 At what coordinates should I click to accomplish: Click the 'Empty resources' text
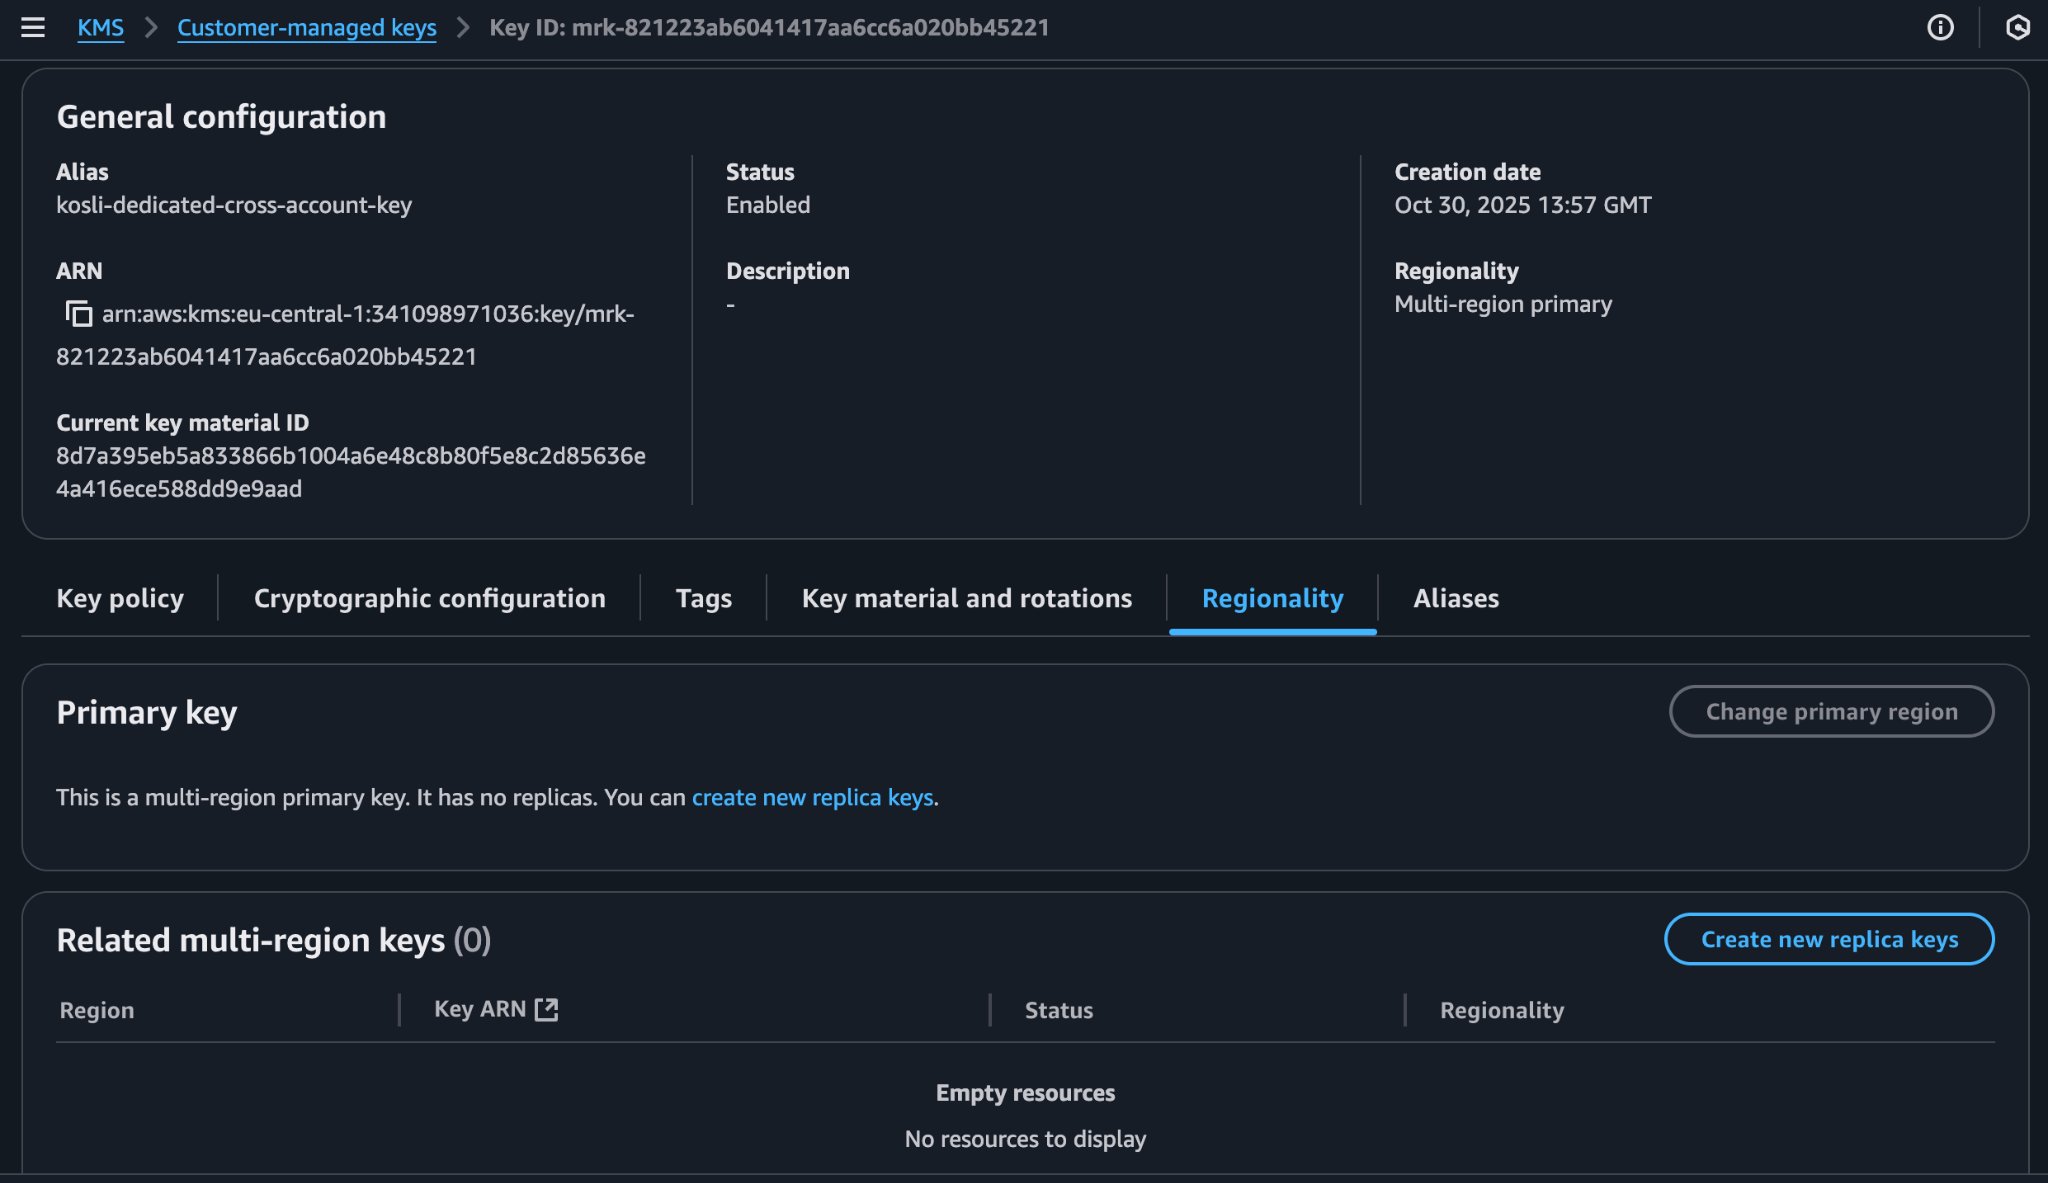(1025, 1093)
